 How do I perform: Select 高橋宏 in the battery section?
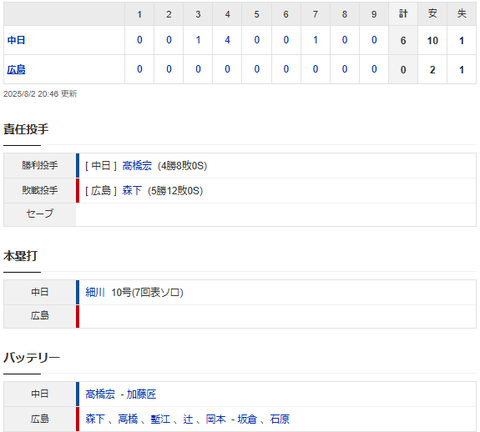coord(100,394)
